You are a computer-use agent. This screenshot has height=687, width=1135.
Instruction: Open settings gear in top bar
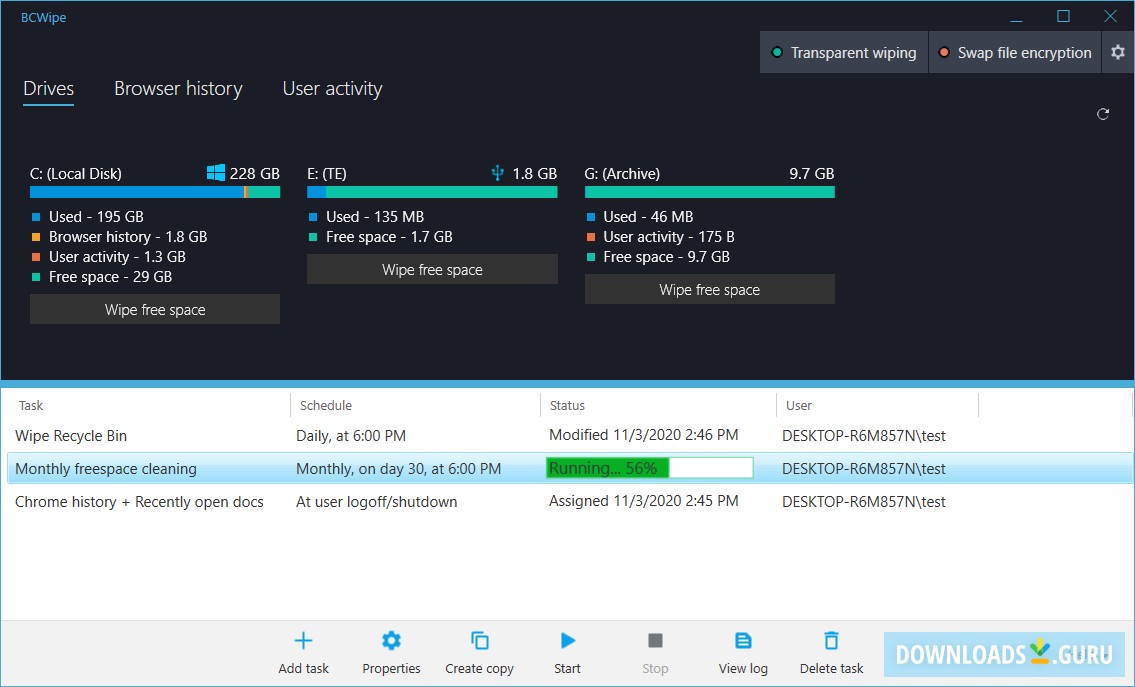tap(1118, 52)
